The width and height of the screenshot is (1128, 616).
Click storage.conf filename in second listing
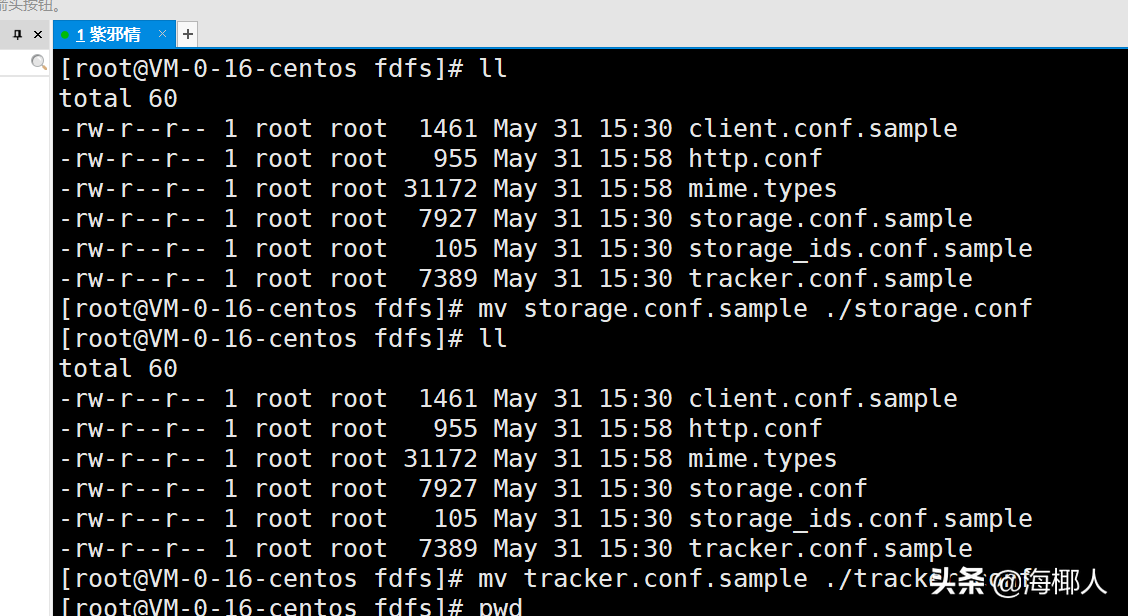pyautogui.click(x=777, y=488)
